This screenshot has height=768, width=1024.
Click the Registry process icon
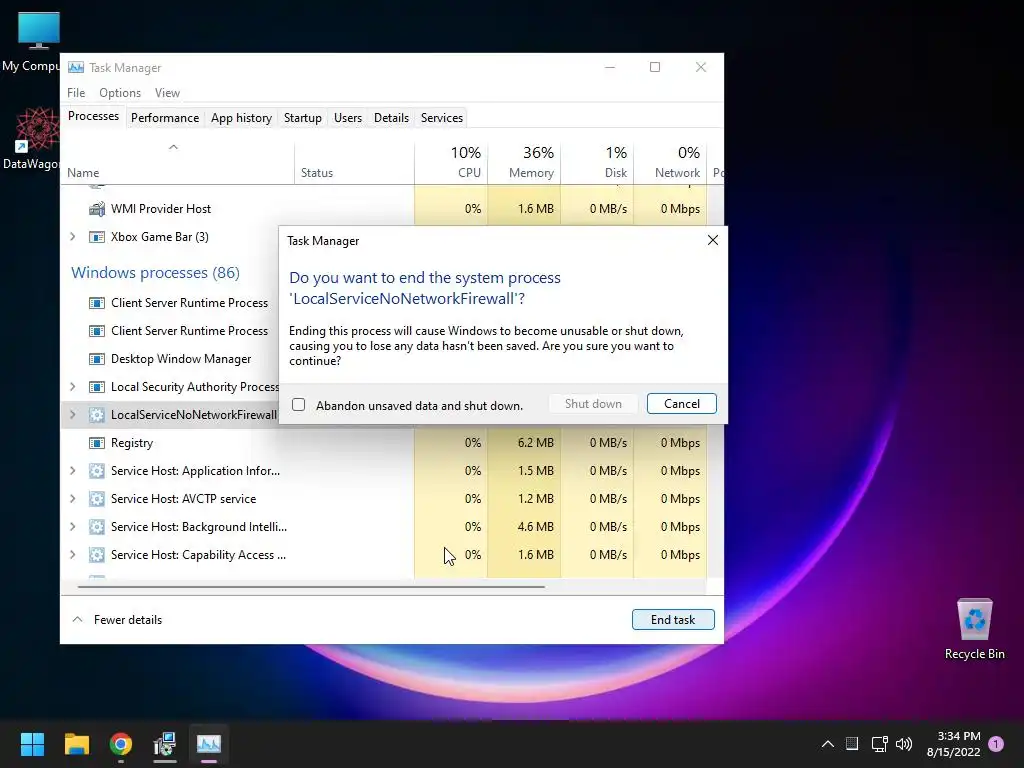(97, 443)
